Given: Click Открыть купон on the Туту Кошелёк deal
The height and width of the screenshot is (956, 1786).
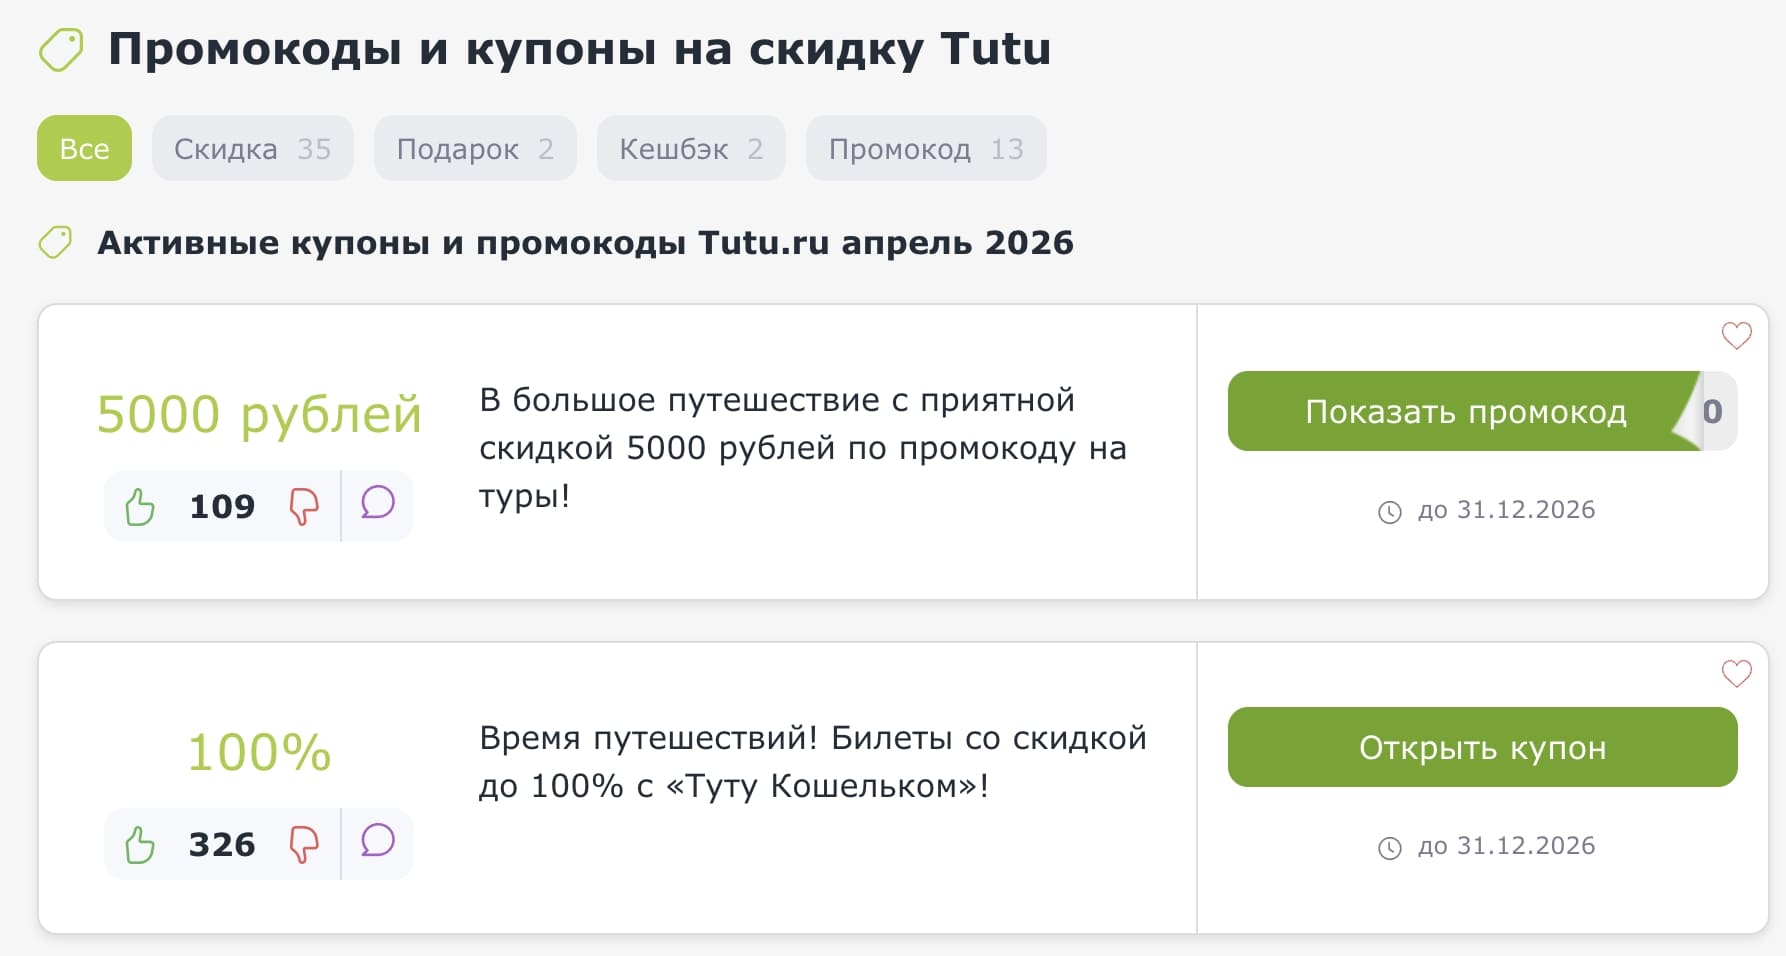Looking at the screenshot, I should point(1482,747).
